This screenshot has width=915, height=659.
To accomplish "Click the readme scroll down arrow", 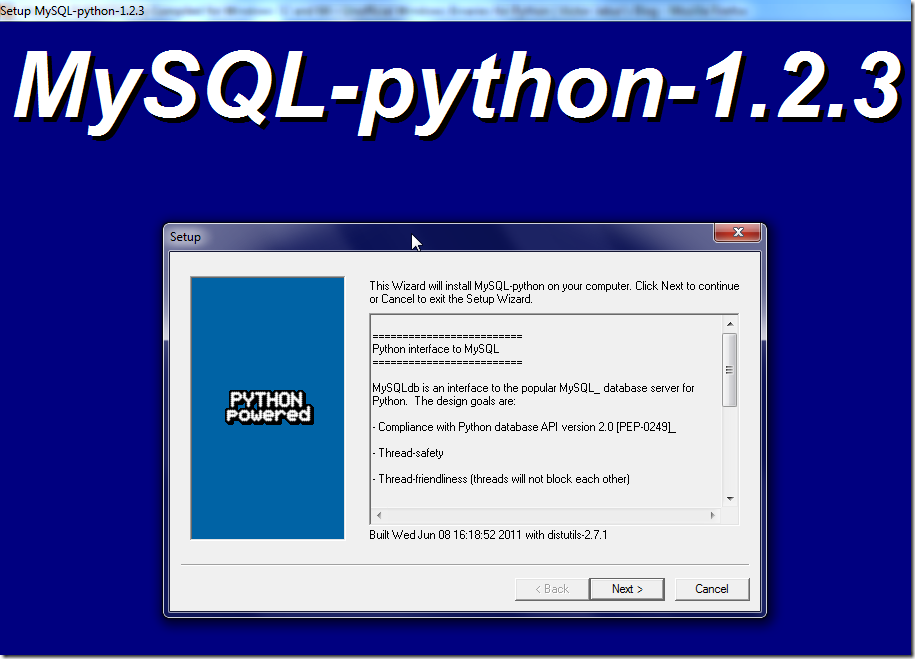I will coord(729,499).
